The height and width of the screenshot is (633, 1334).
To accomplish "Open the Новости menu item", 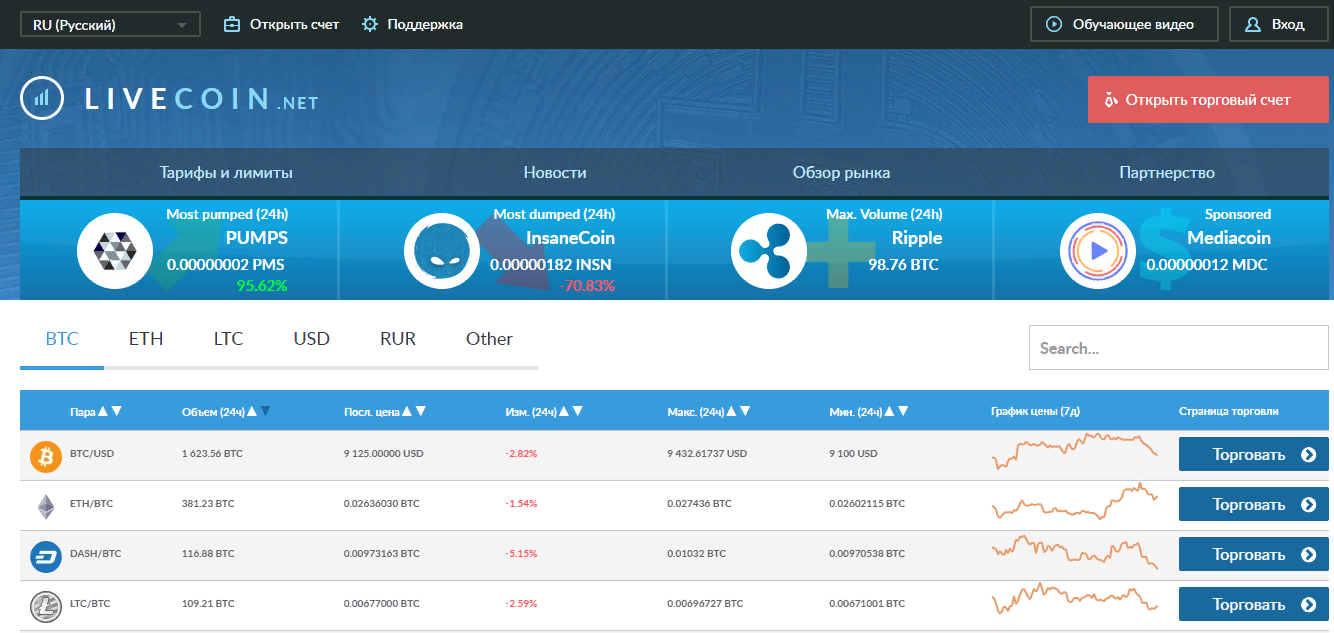I will (x=555, y=173).
